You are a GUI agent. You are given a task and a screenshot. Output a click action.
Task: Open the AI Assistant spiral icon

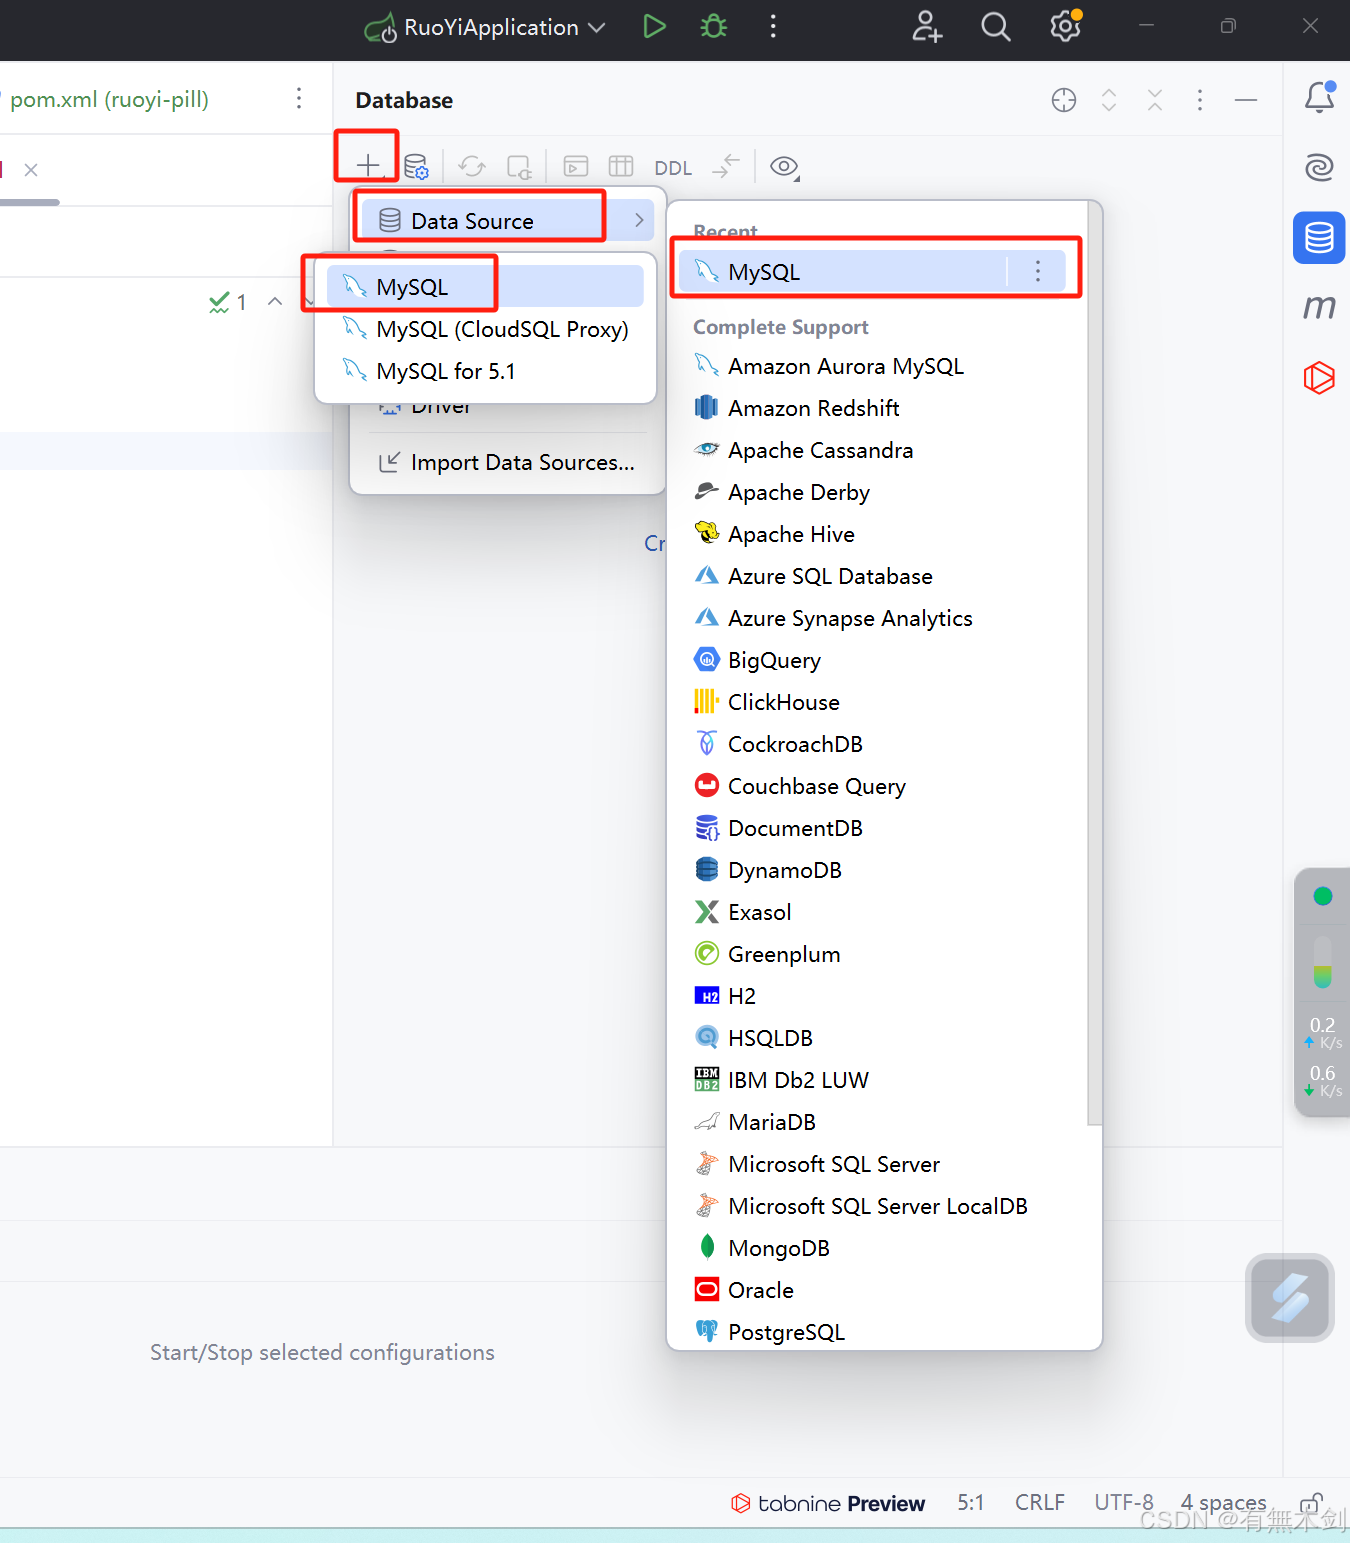(1320, 167)
